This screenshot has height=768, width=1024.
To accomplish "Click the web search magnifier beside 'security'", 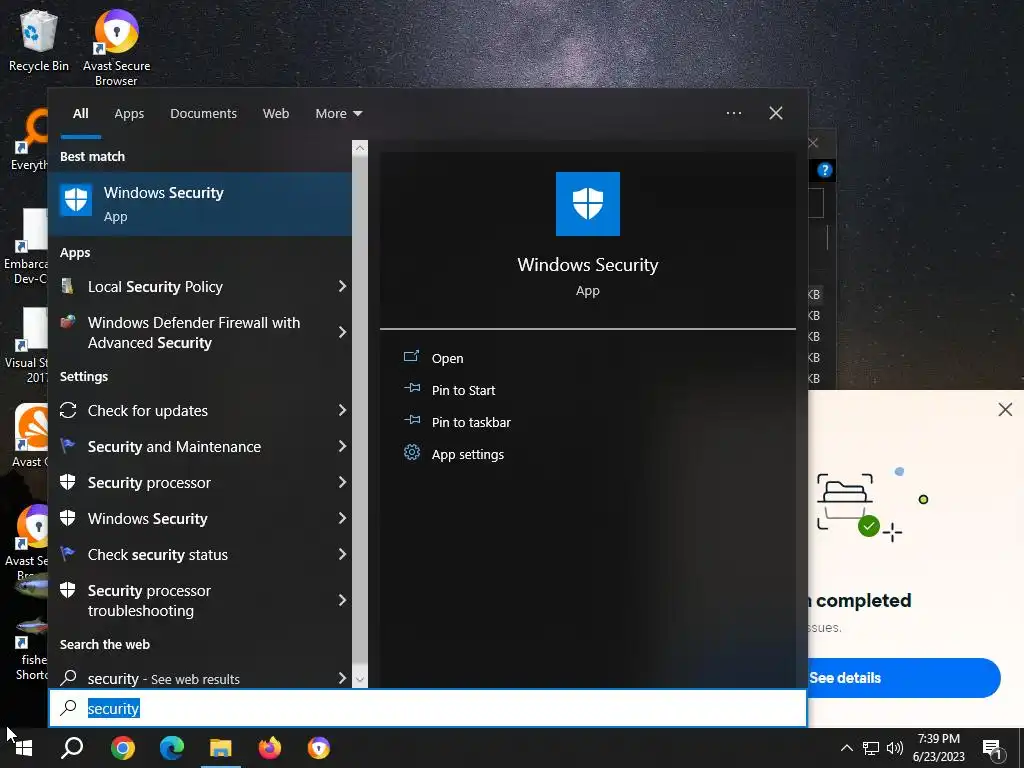I will pos(69,677).
